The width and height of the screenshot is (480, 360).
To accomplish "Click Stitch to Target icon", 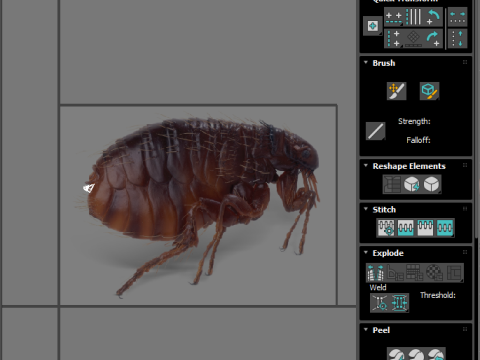I will coord(386,228).
